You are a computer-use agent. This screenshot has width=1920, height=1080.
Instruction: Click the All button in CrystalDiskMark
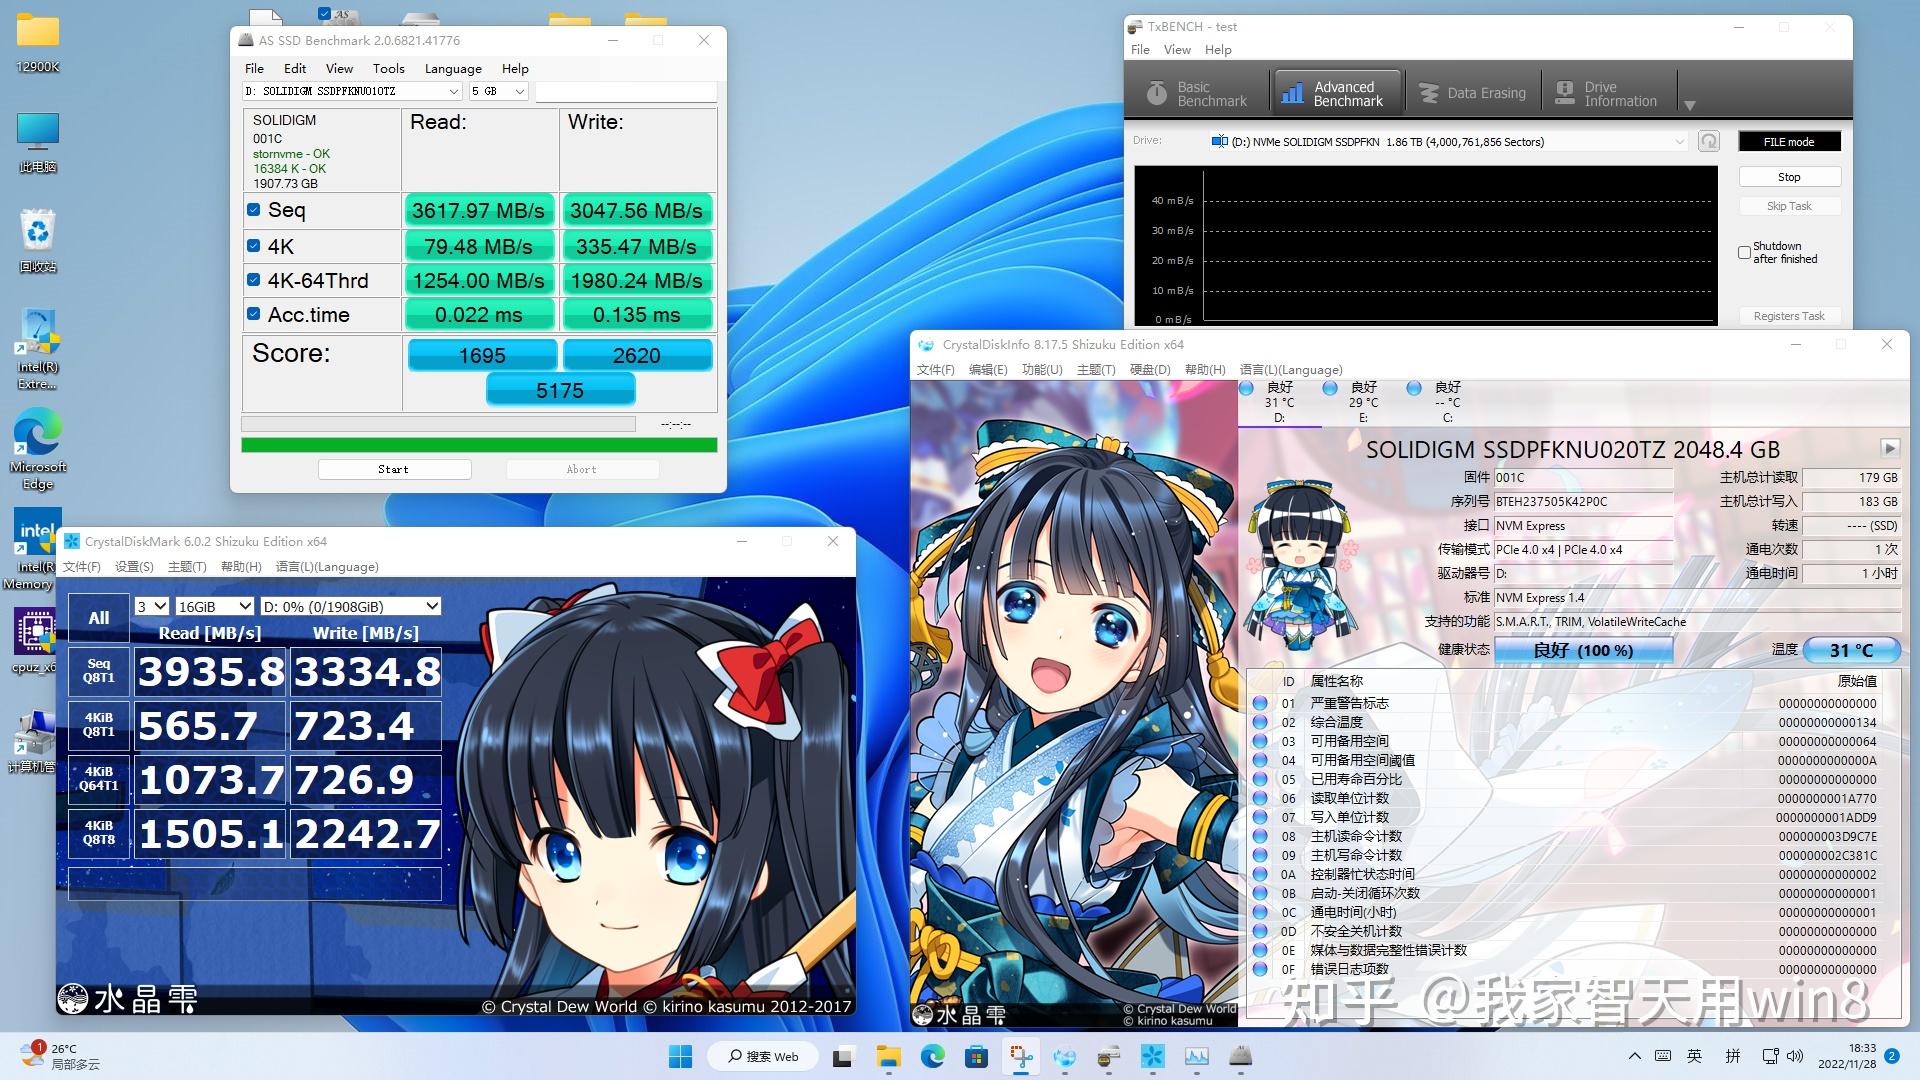click(x=97, y=617)
